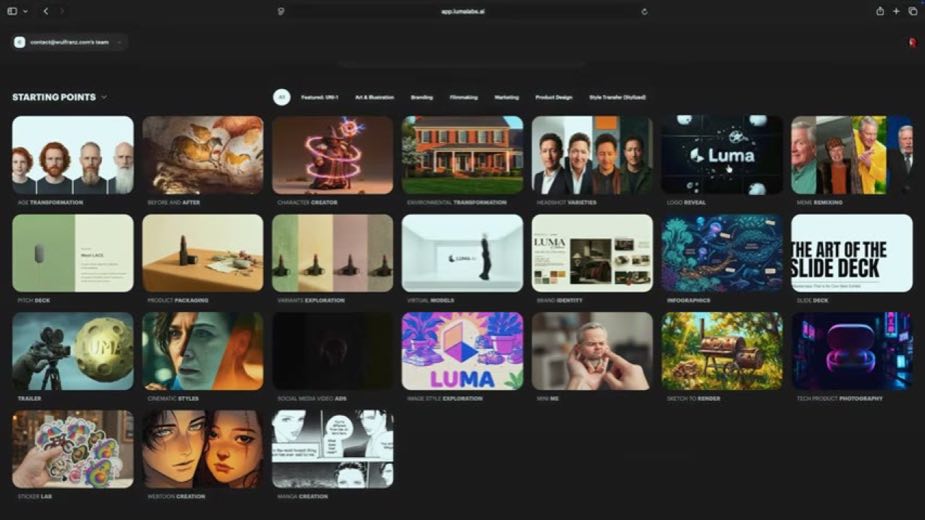Open the Age Transformation thumbnail
925x520 pixels.
coord(73,155)
